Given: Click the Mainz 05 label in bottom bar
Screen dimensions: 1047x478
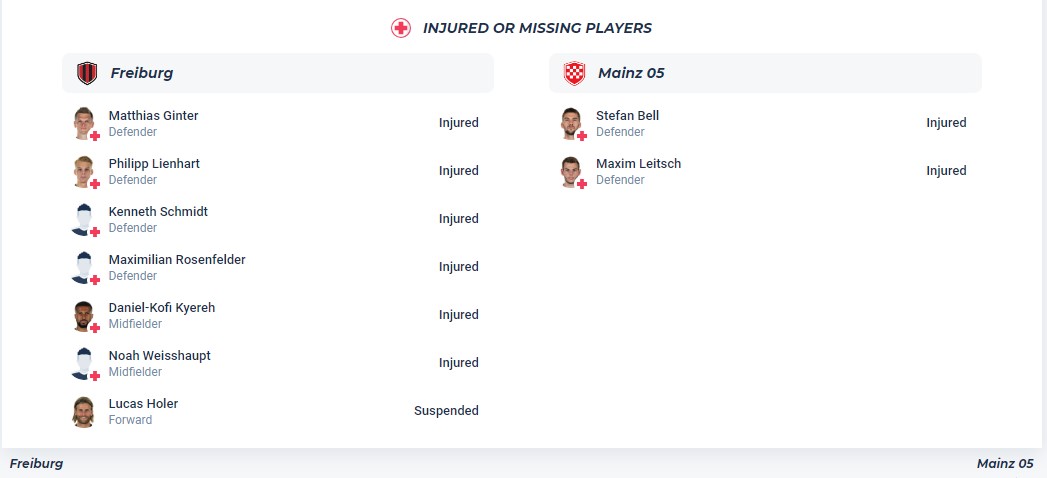Looking at the screenshot, I should [1004, 464].
